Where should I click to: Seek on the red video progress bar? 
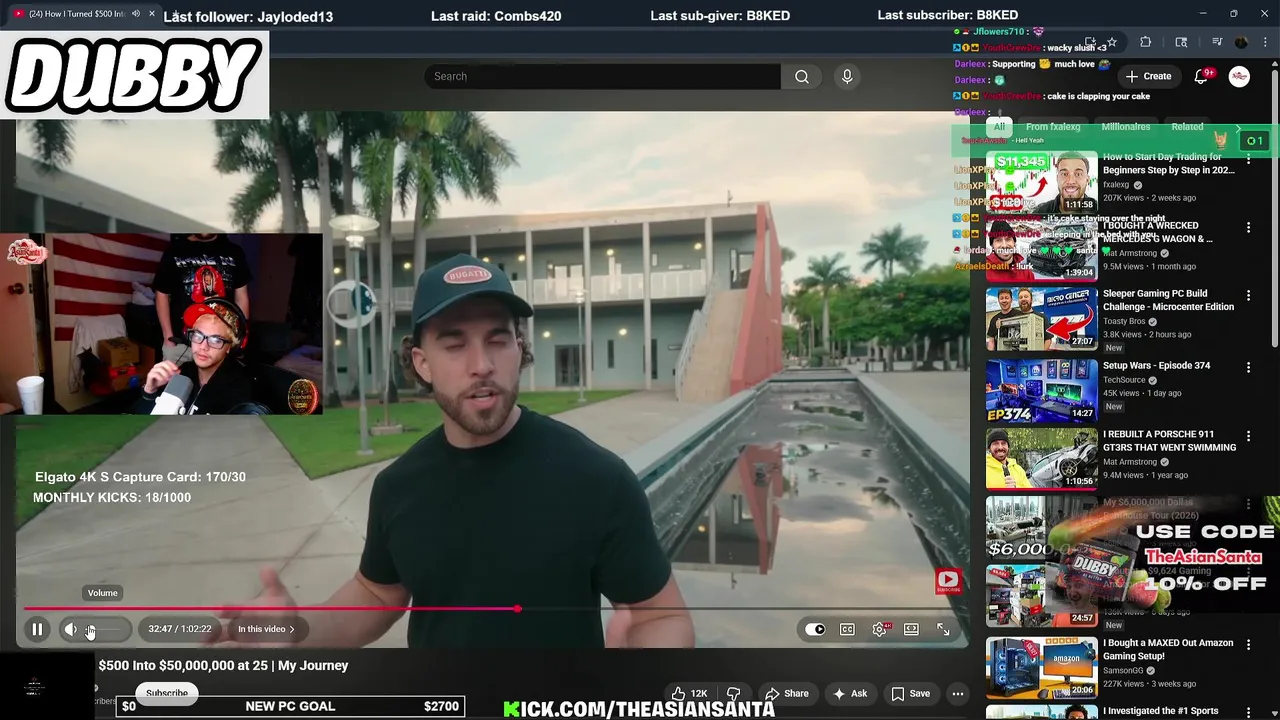click(x=492, y=608)
